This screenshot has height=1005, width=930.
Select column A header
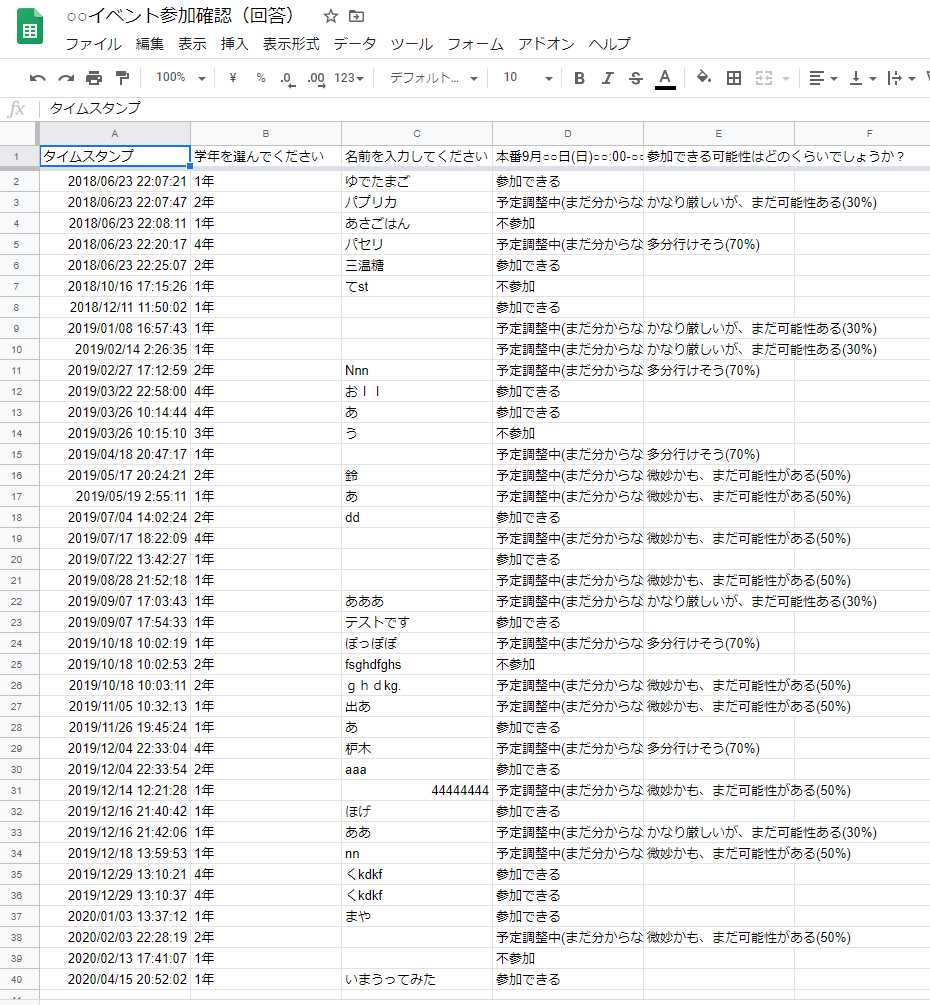pyautogui.click(x=115, y=133)
